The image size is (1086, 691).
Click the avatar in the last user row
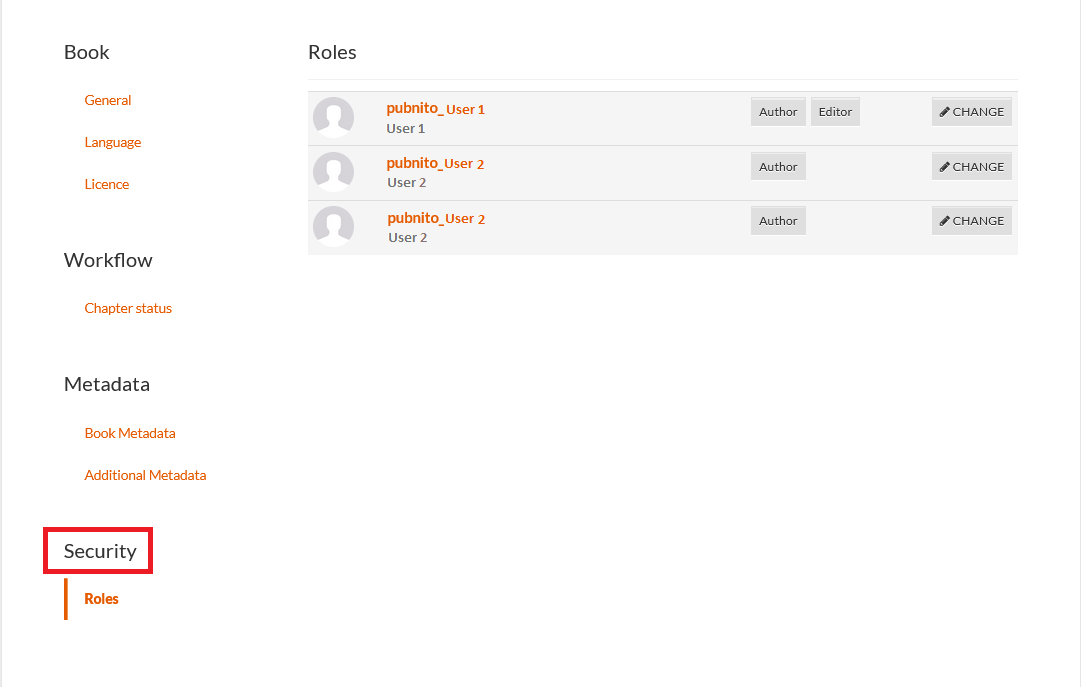[x=333, y=226]
